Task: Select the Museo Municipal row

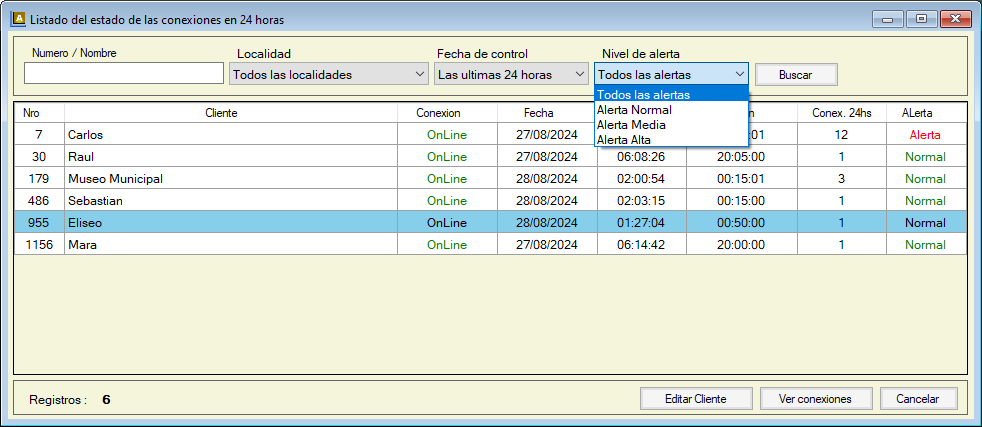Action: 230,179
